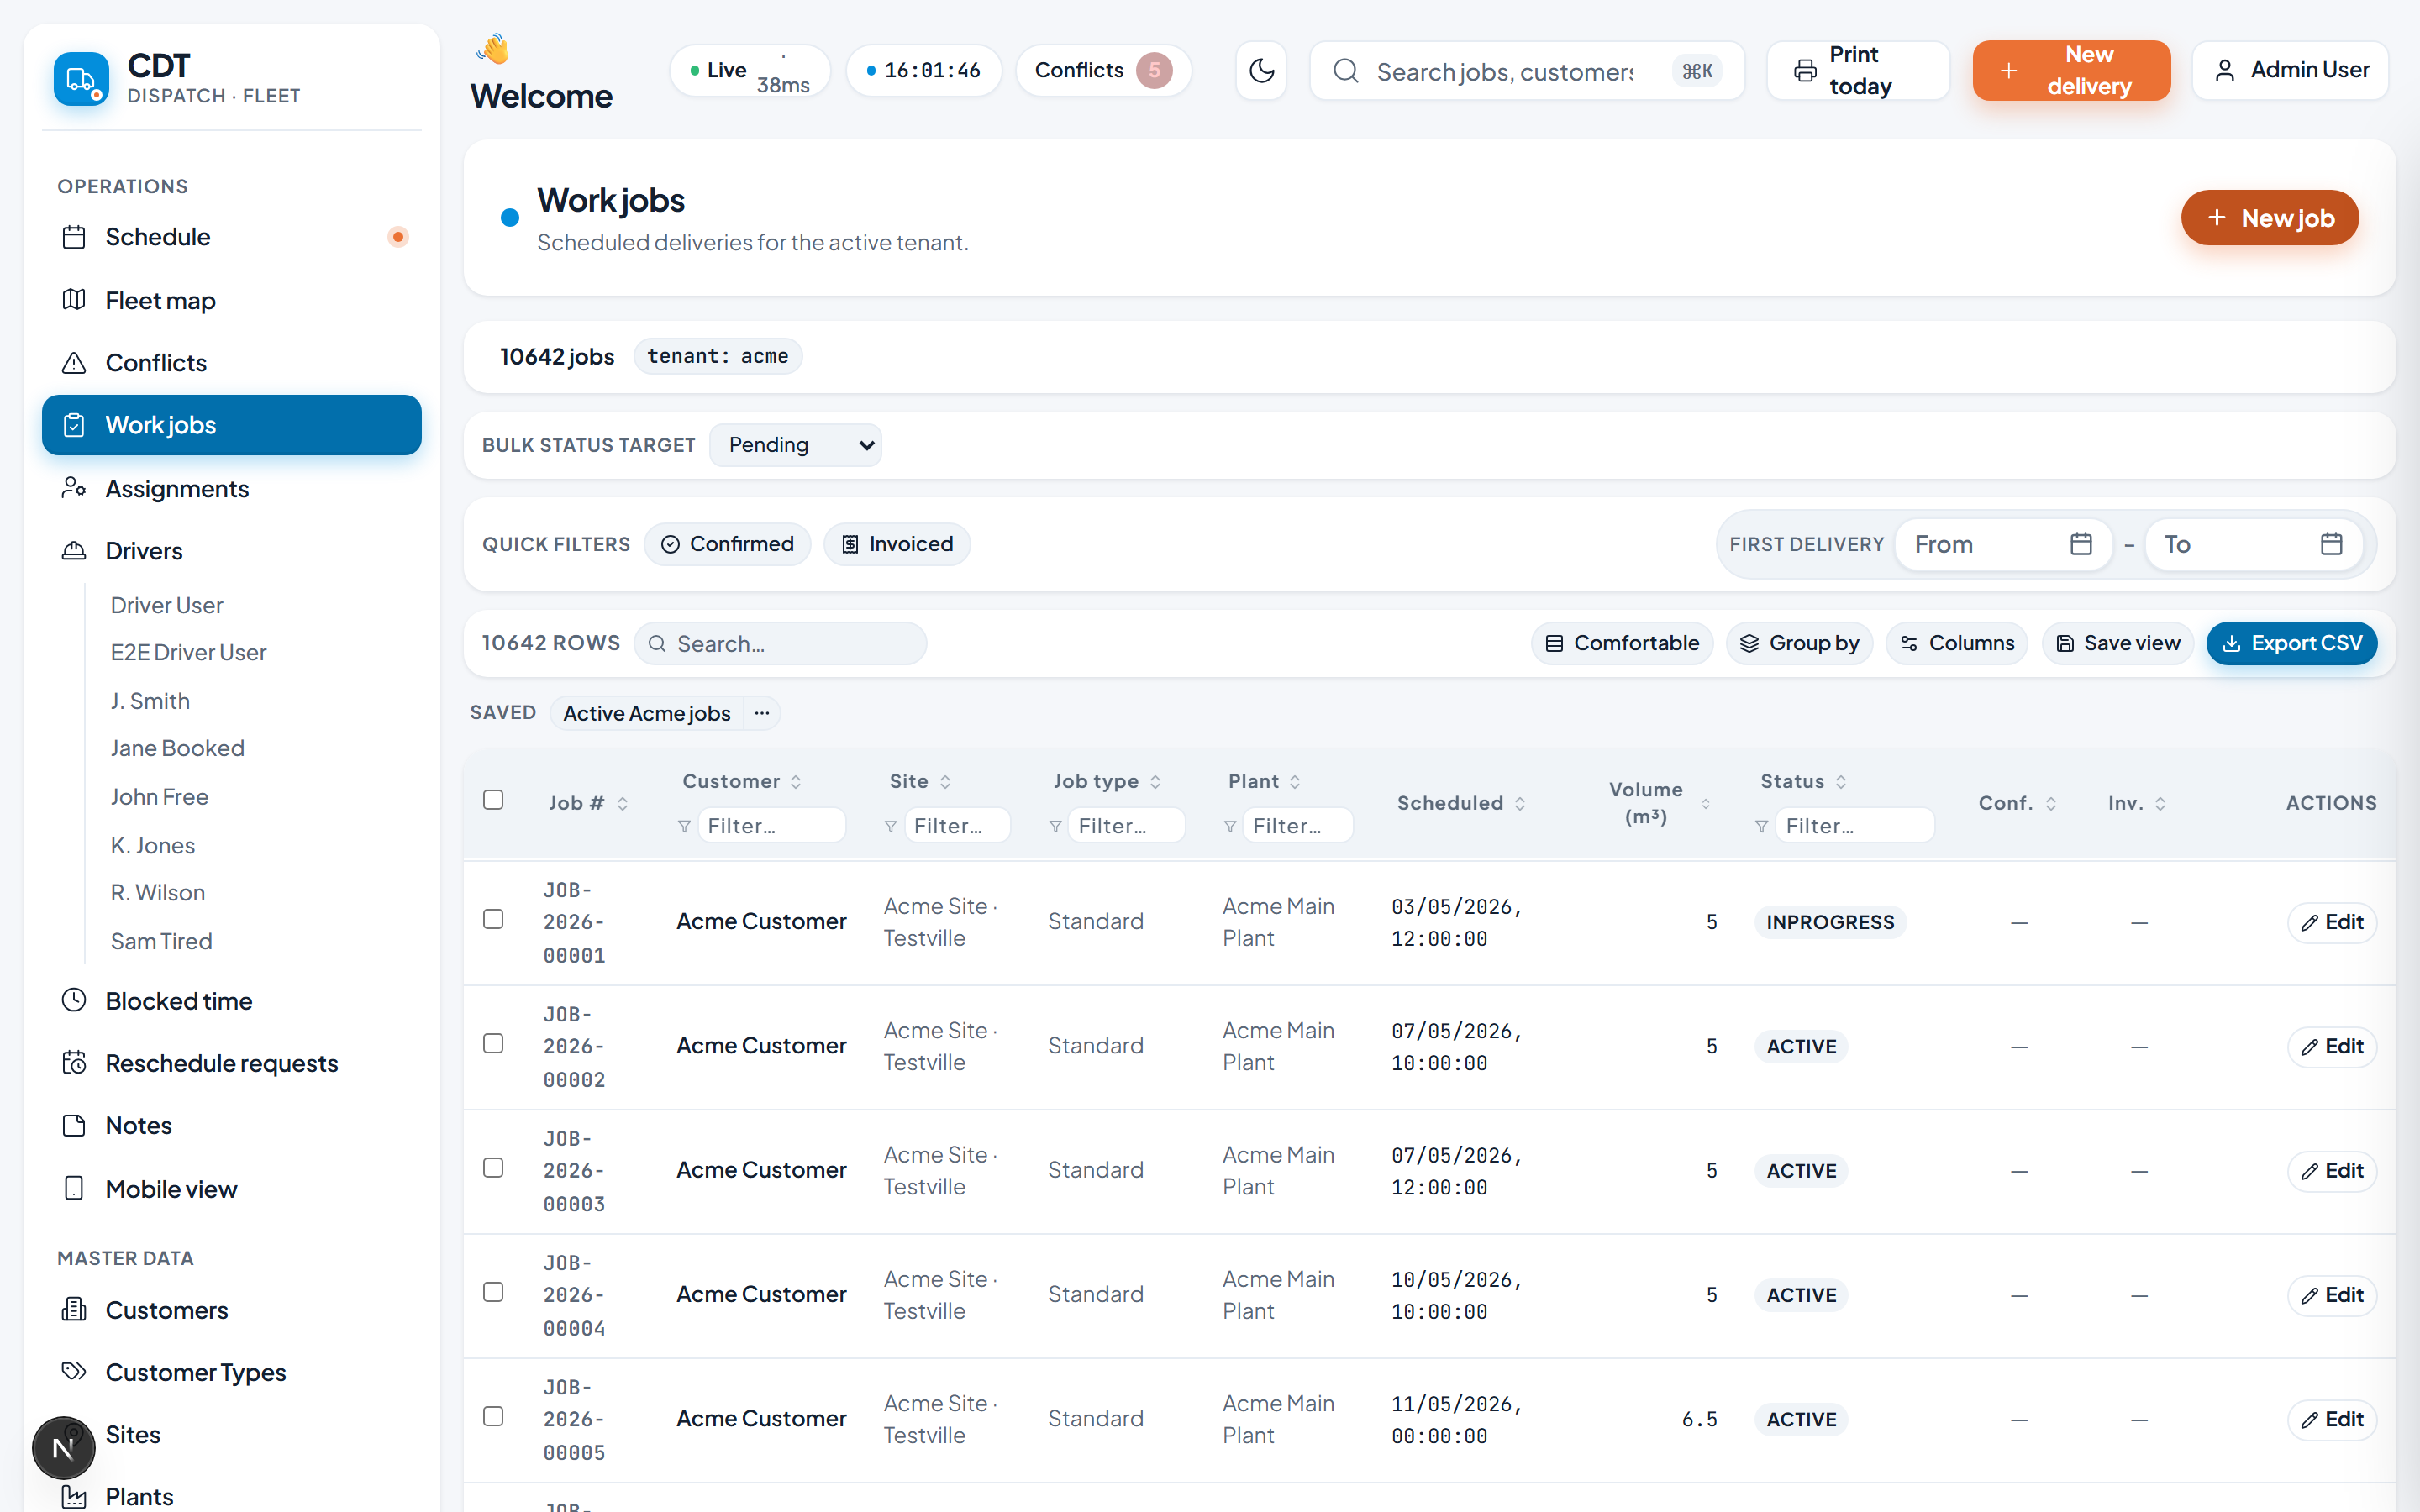Screen dimensions: 2420x1512
Task: Click the Notes document icon
Action: pos(74,1125)
